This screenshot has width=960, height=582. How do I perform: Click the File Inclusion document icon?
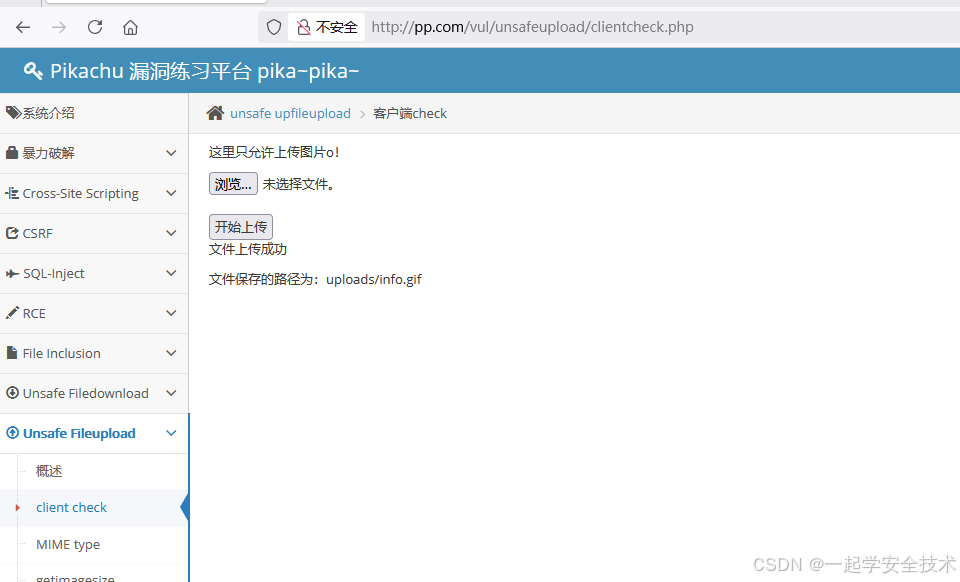[11, 353]
